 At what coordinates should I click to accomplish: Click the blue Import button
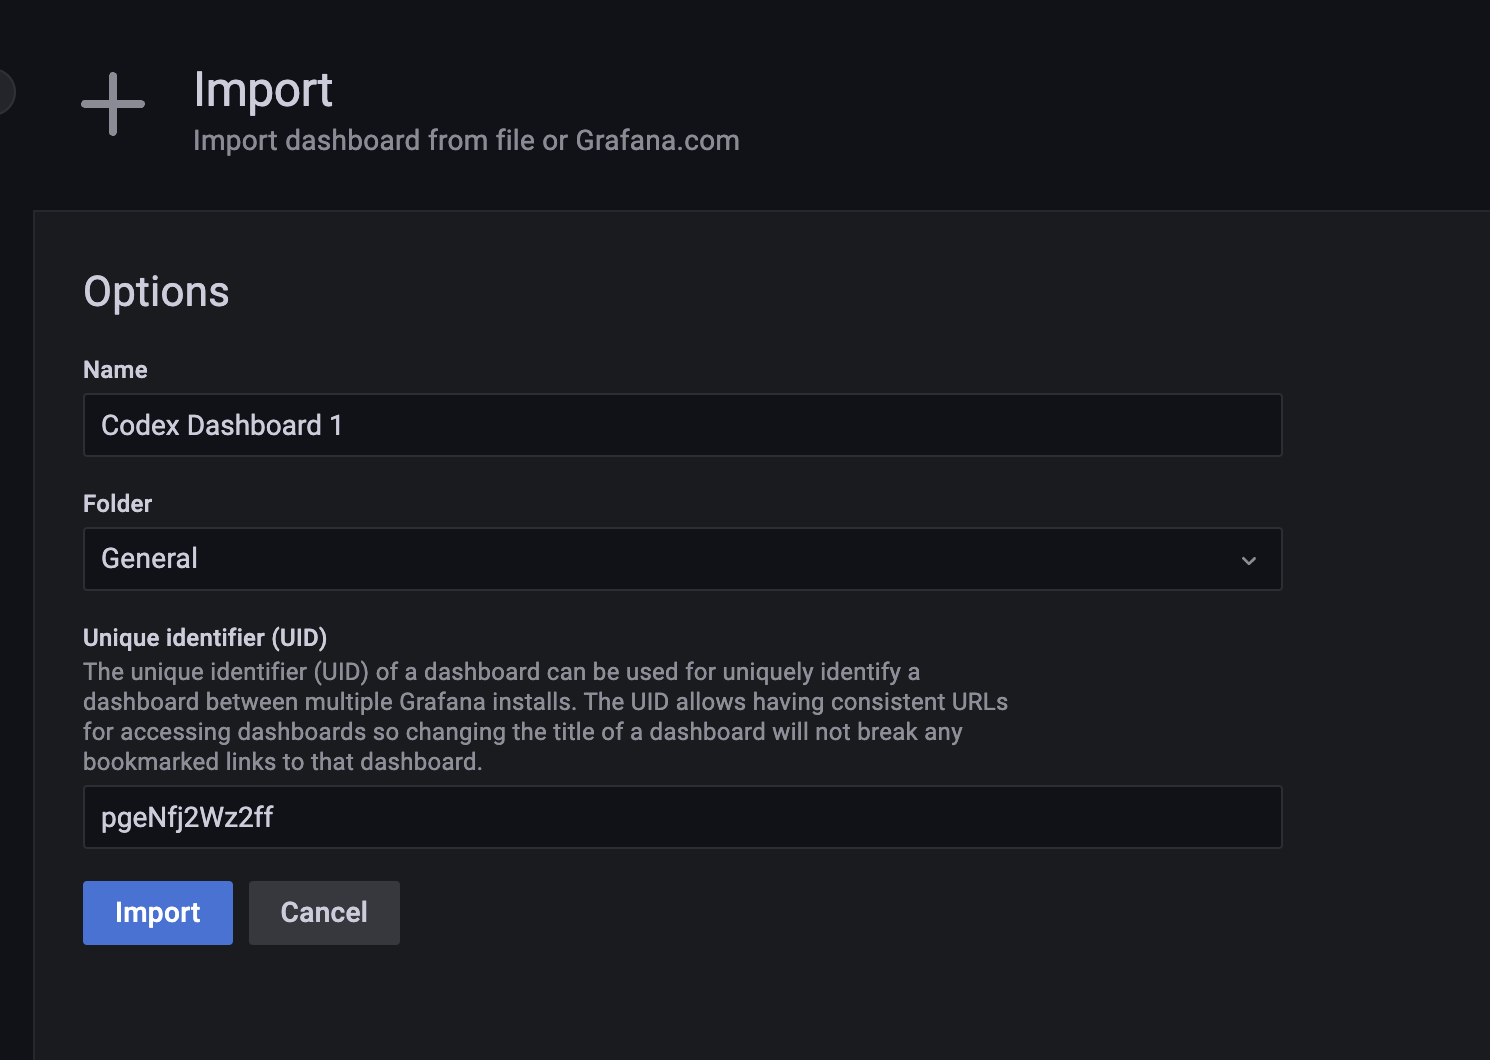pos(158,913)
